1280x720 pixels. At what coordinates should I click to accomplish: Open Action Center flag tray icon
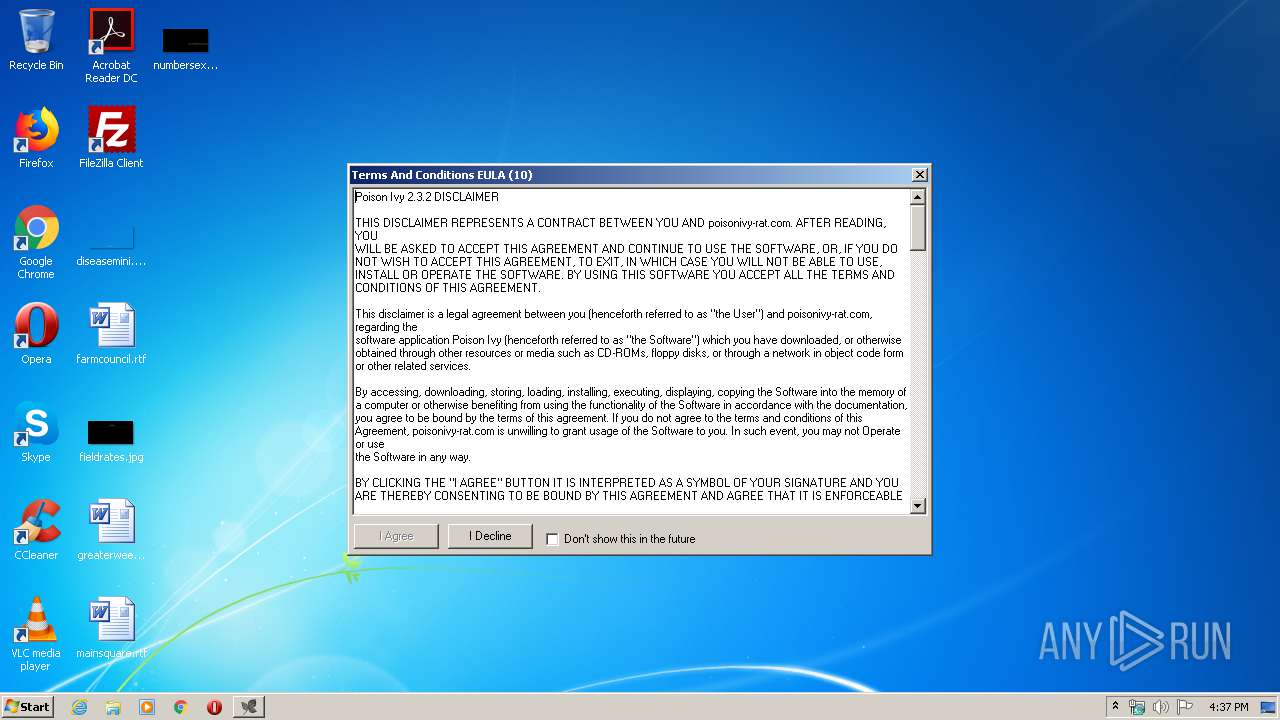(x=1184, y=707)
